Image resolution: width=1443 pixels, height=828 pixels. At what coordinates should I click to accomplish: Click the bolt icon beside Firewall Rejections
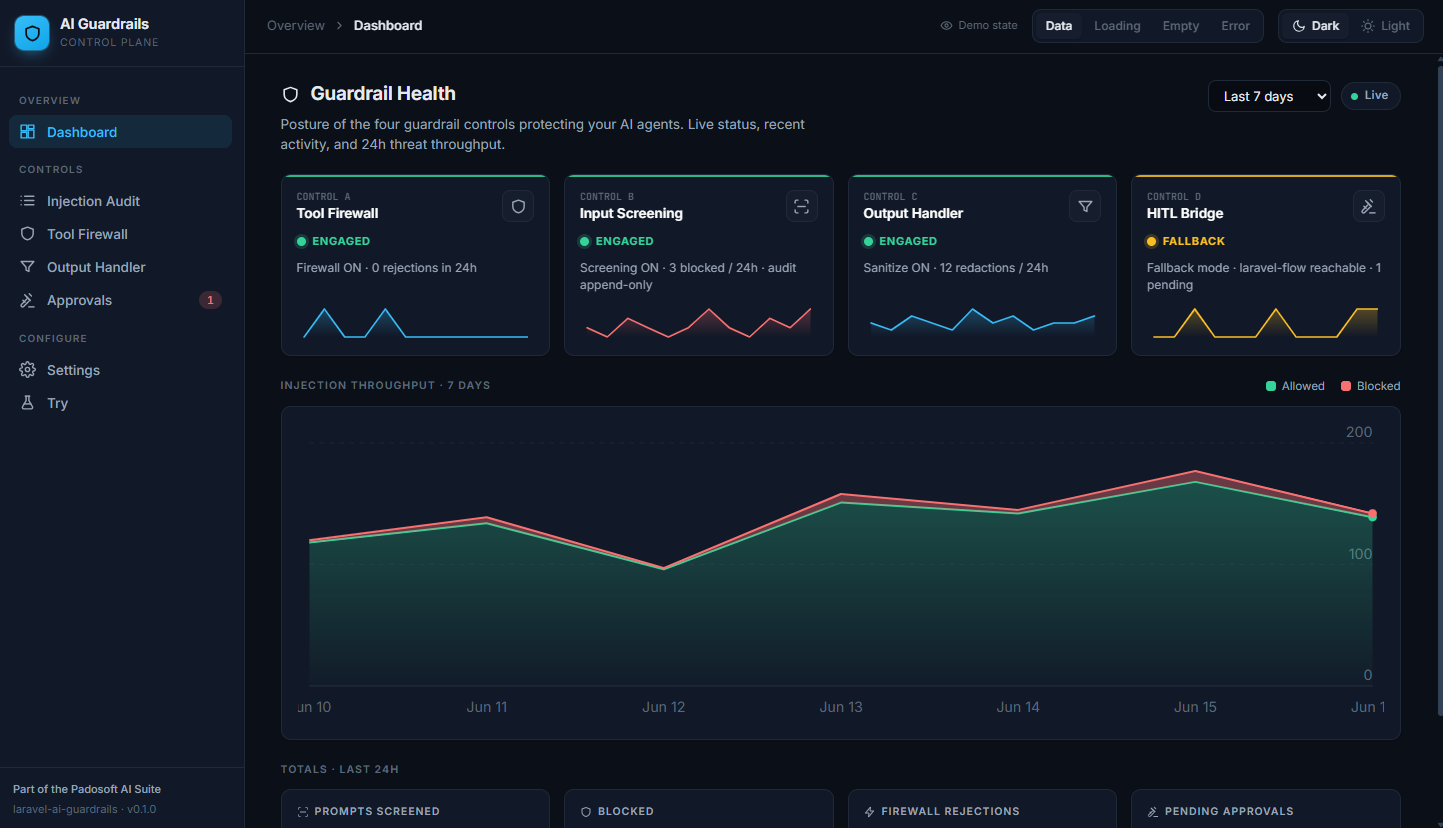[x=870, y=812]
